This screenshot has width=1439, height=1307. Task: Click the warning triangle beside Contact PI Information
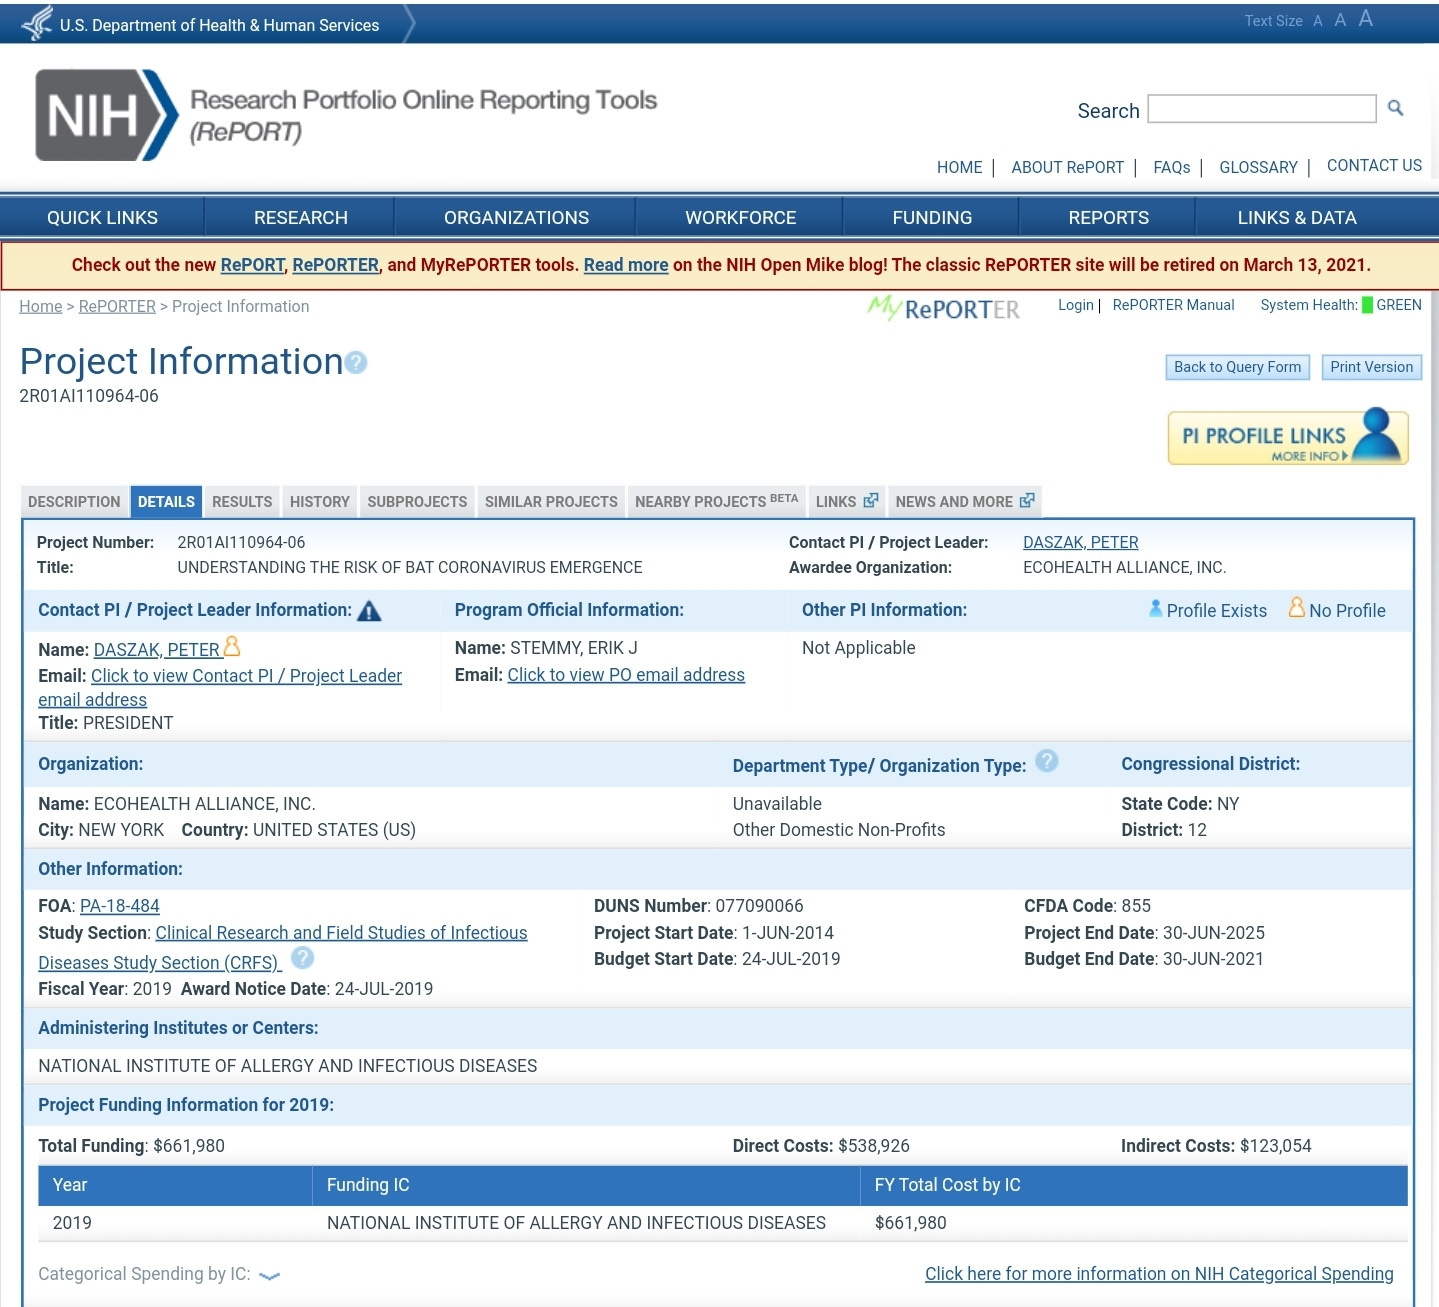[x=369, y=611]
